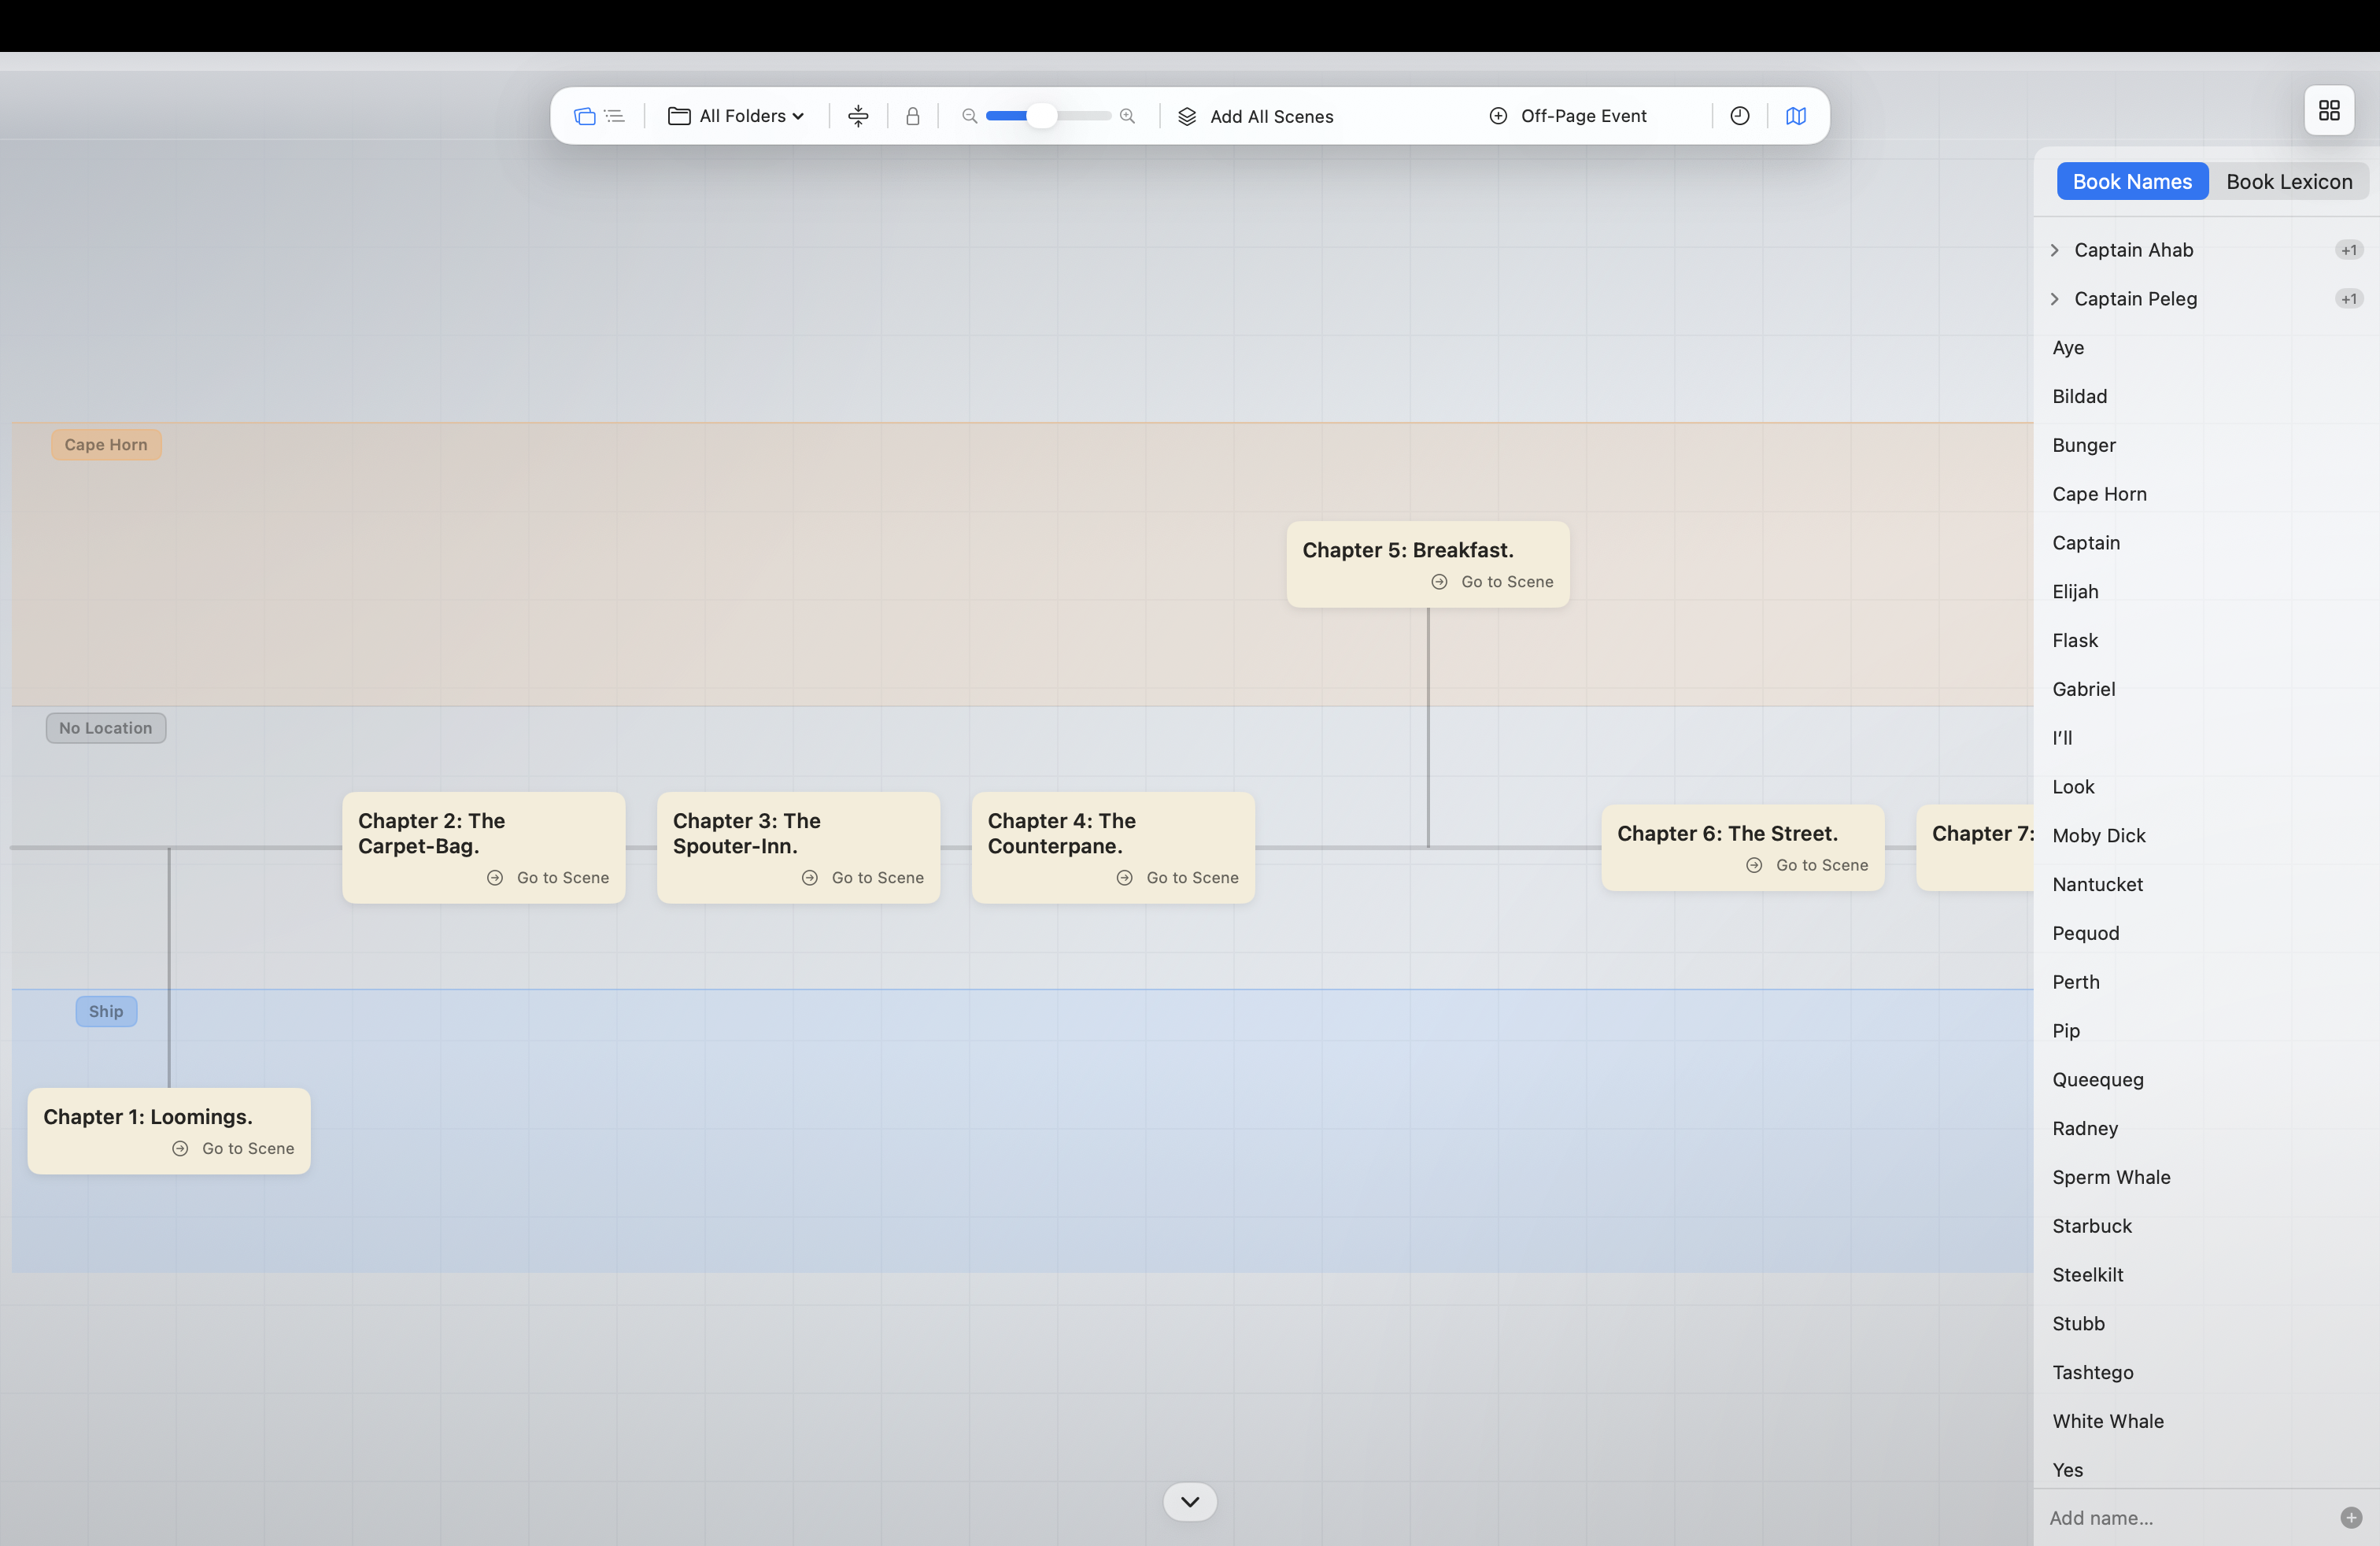Click the collapse rows vertically icon
Image resolution: width=2380 pixels, height=1546 pixels.
point(858,116)
